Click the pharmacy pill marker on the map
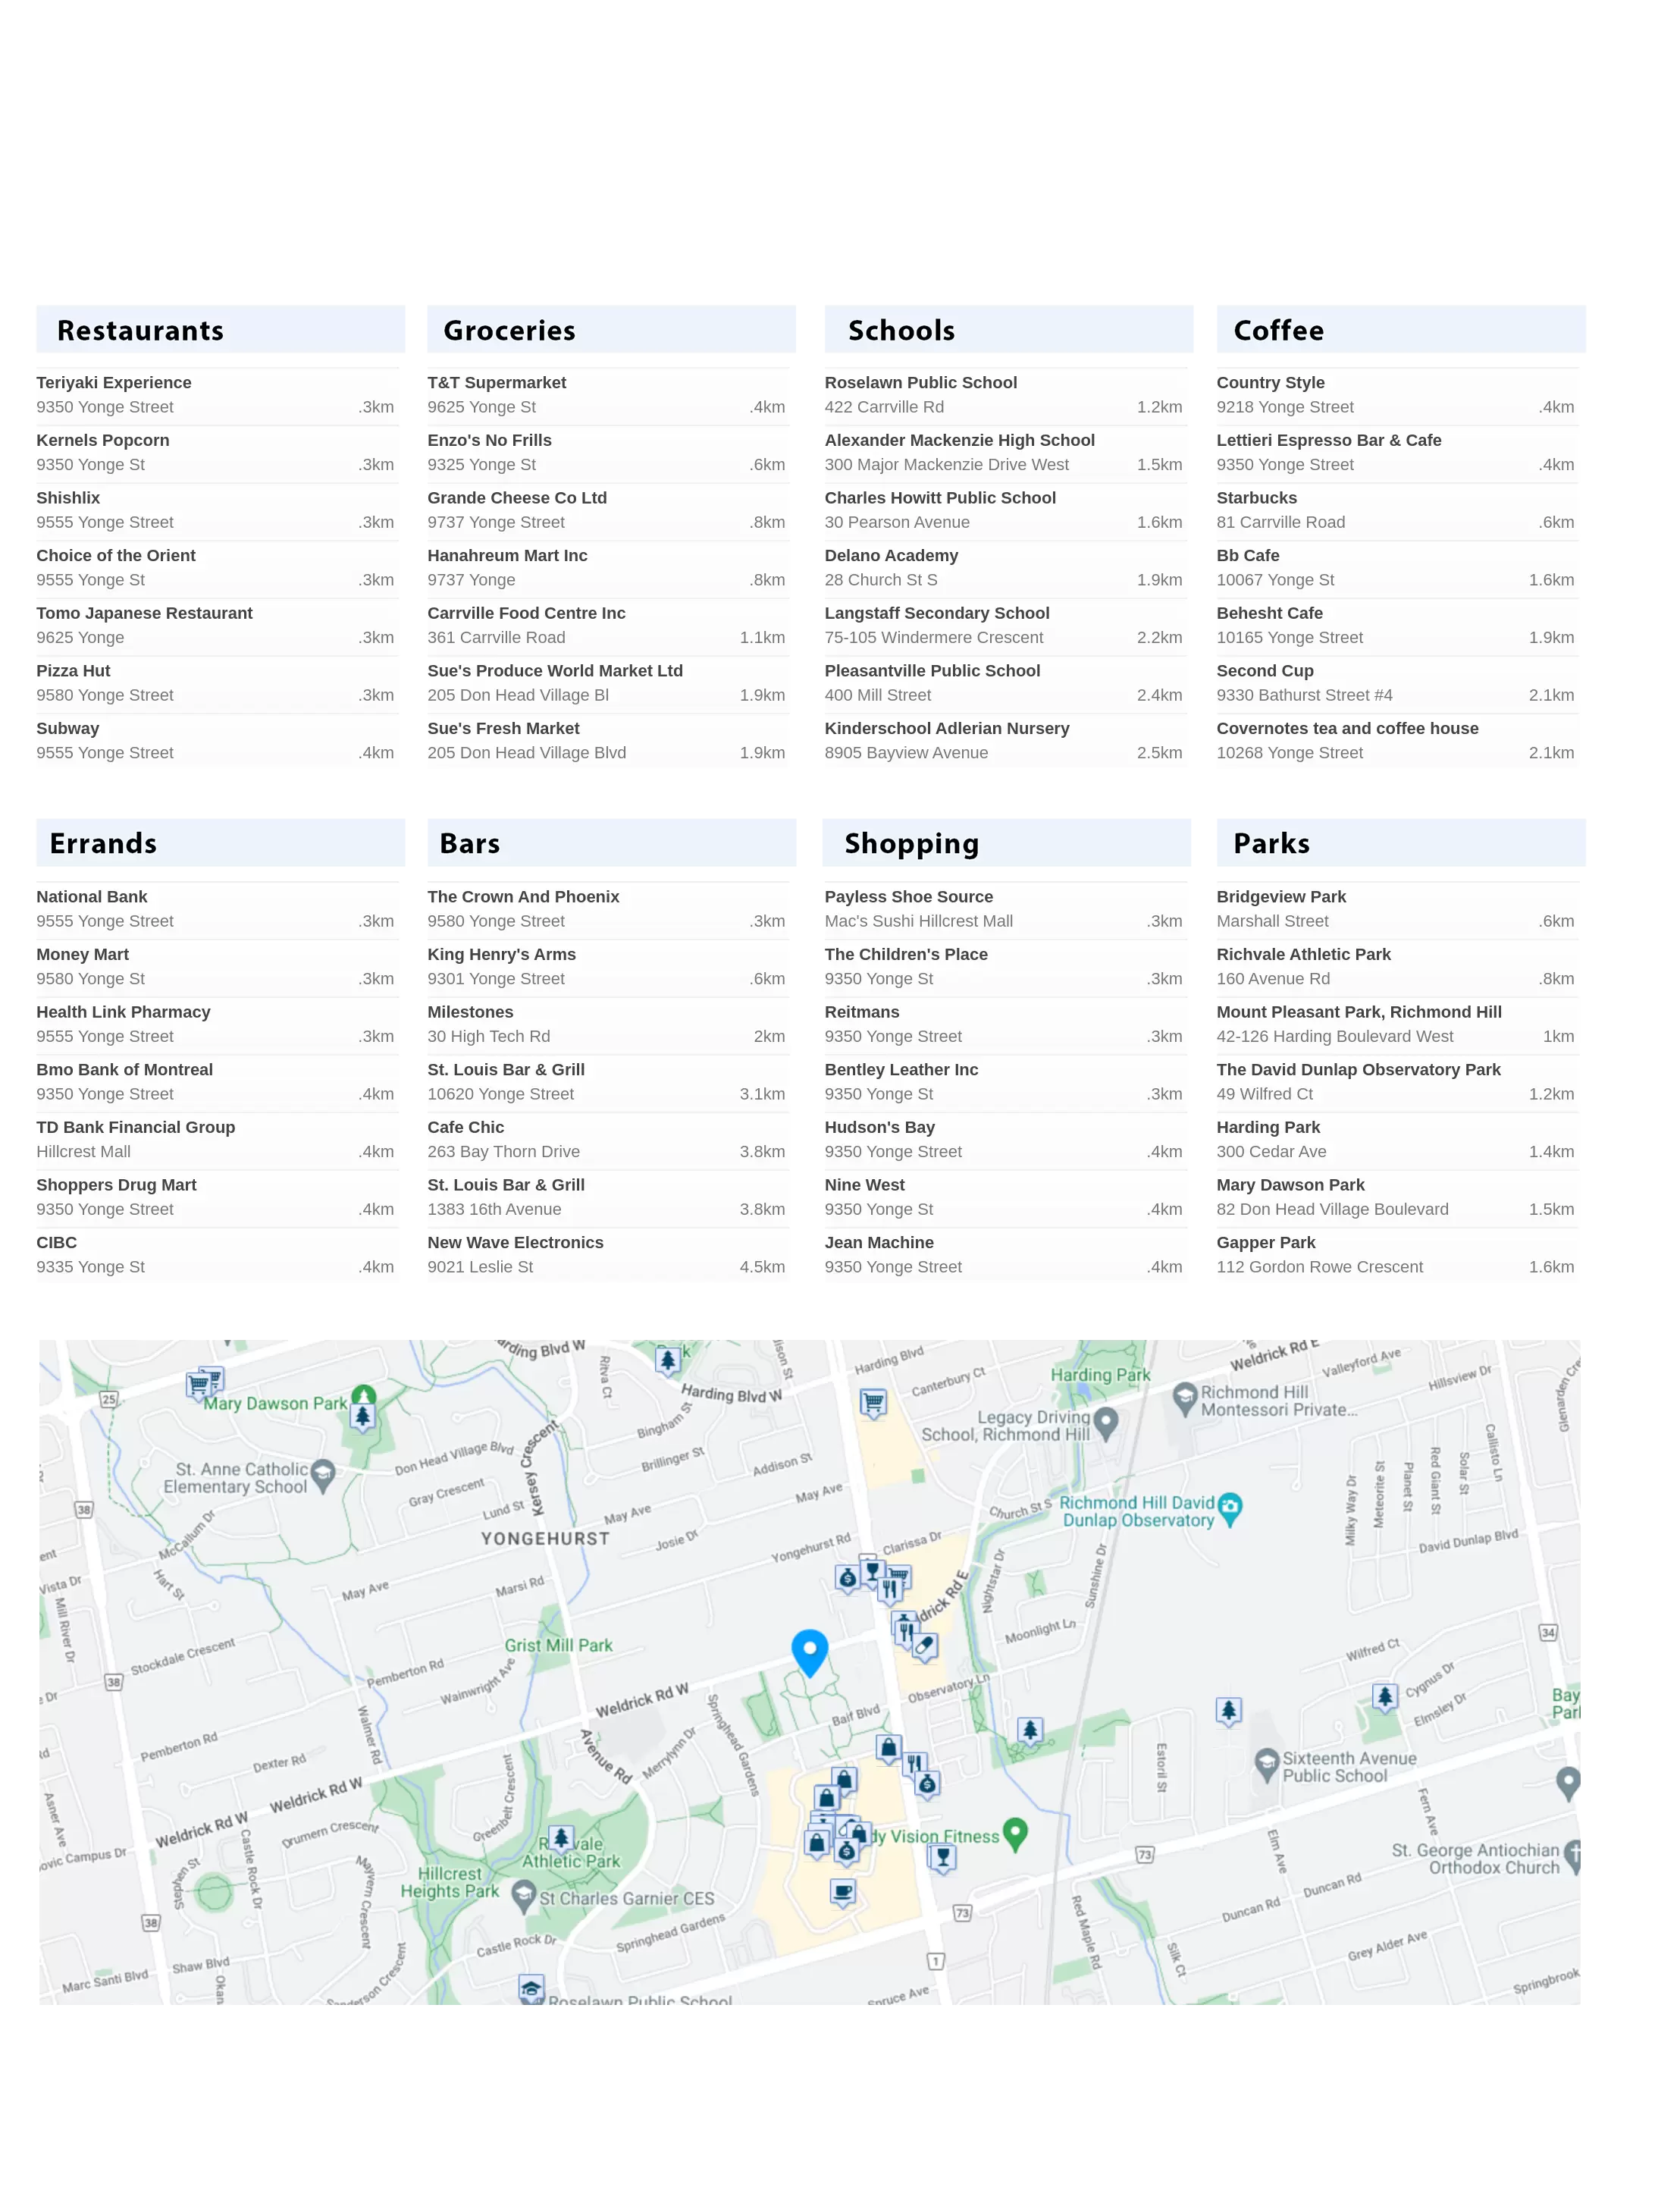1658x2212 pixels. click(x=925, y=1645)
